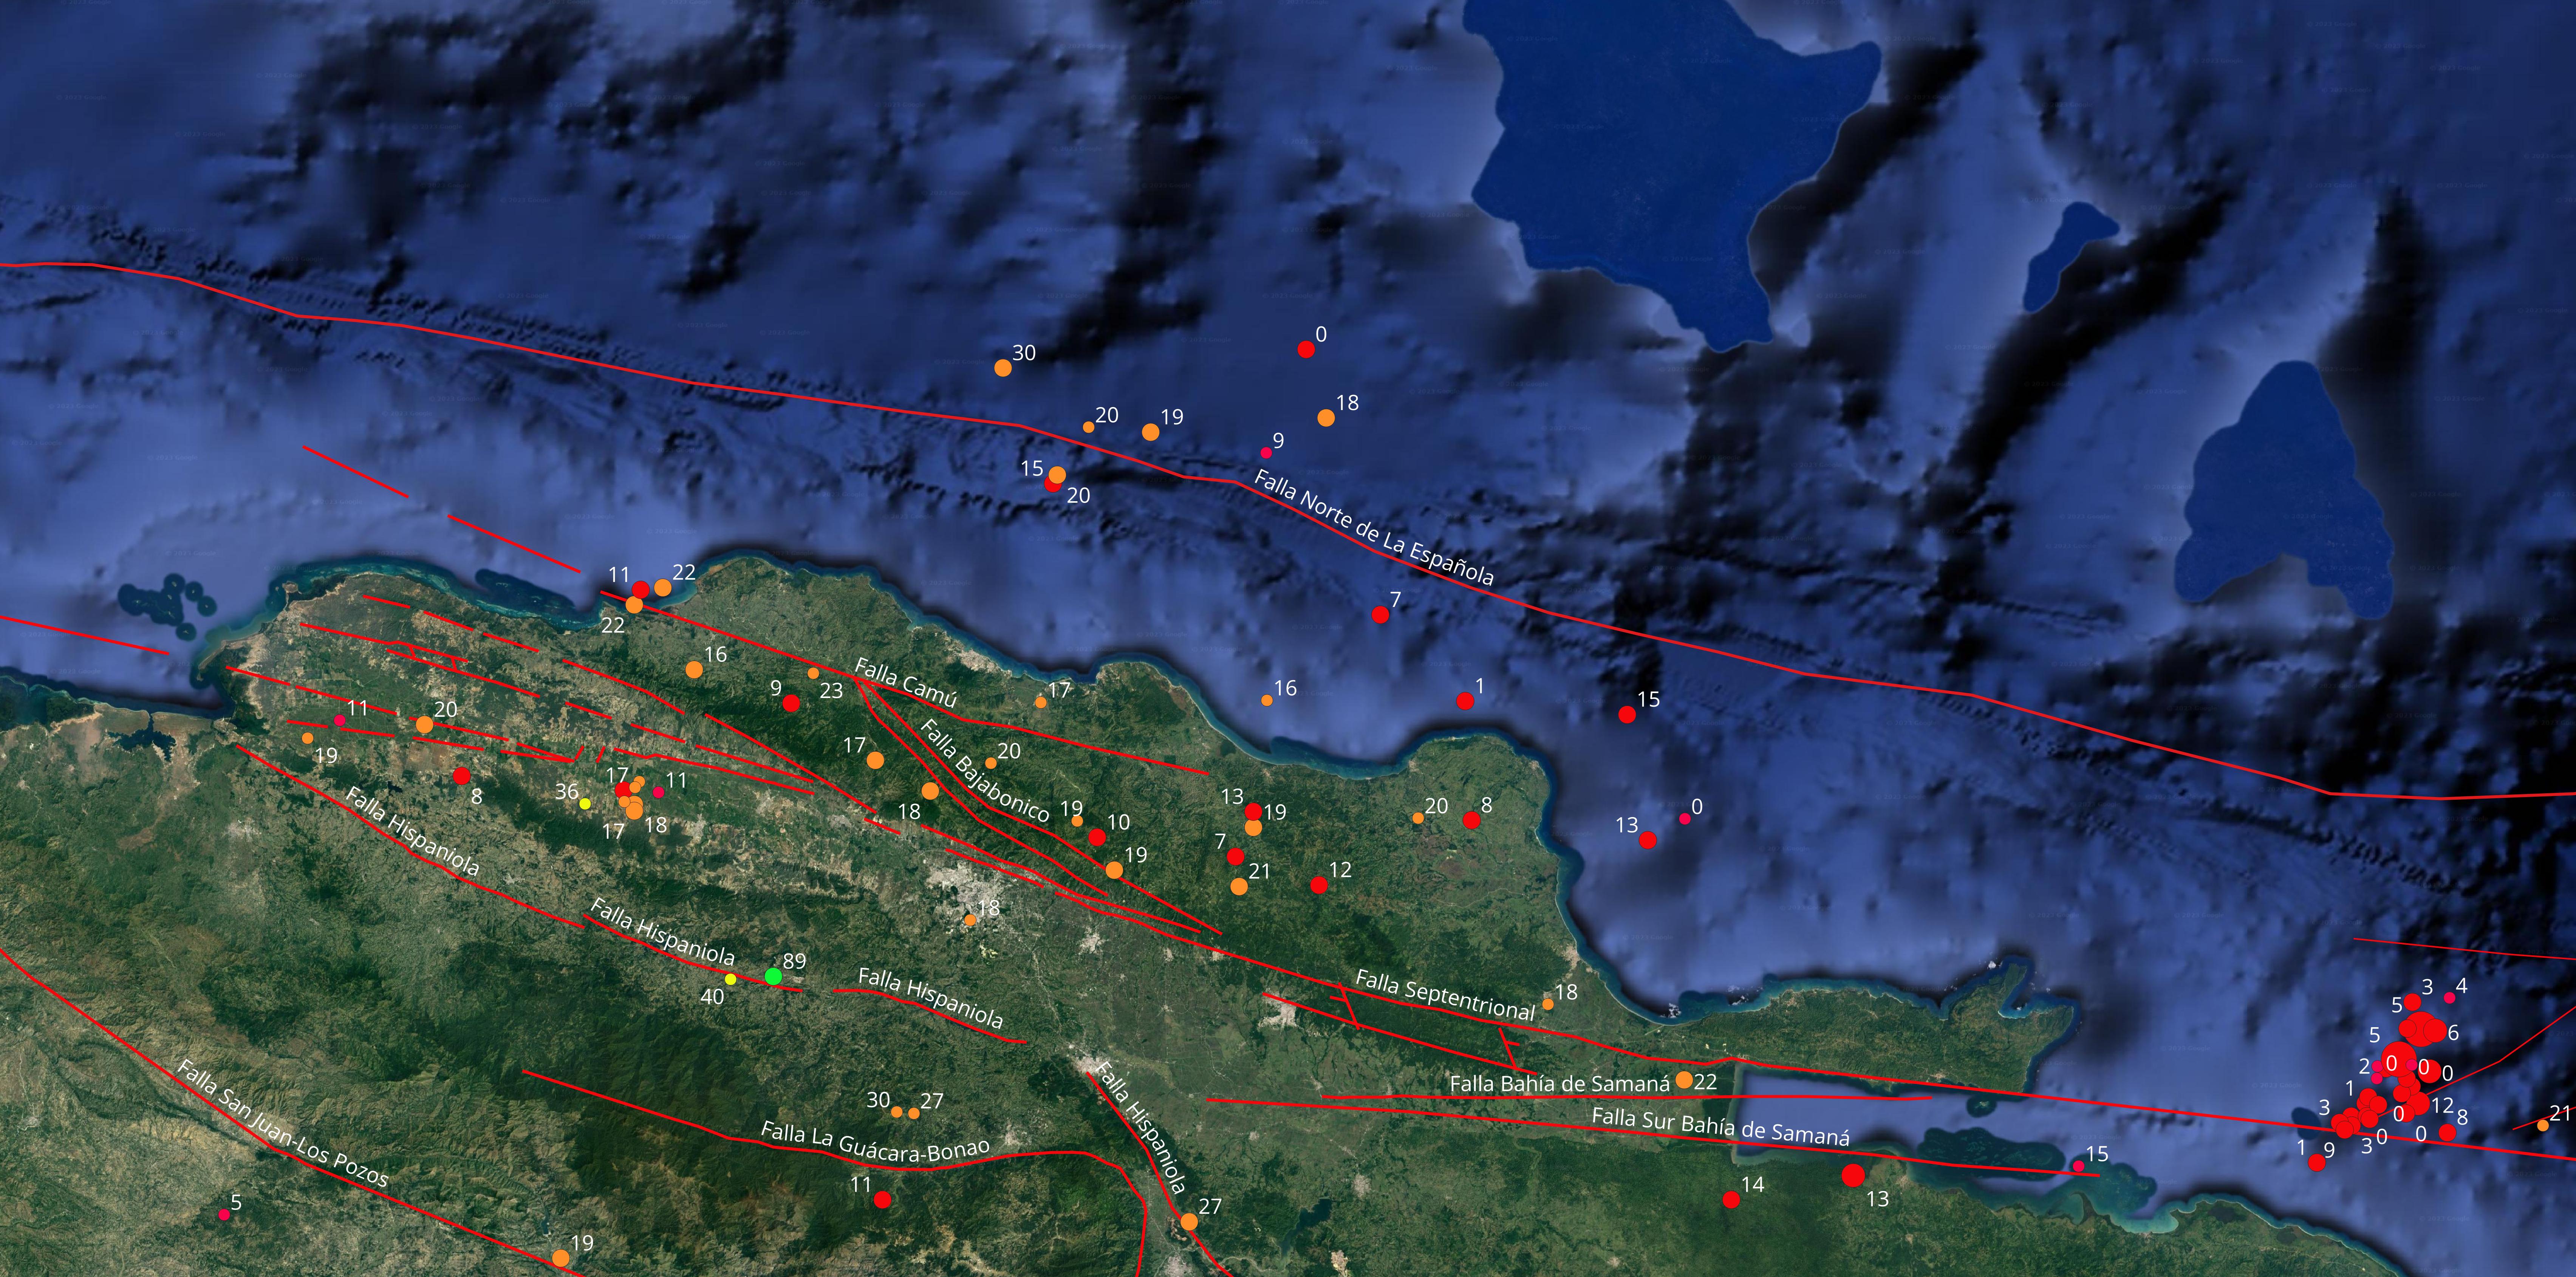Click the red marker labeled 14
The height and width of the screenshot is (1277, 2576).
1732,1199
